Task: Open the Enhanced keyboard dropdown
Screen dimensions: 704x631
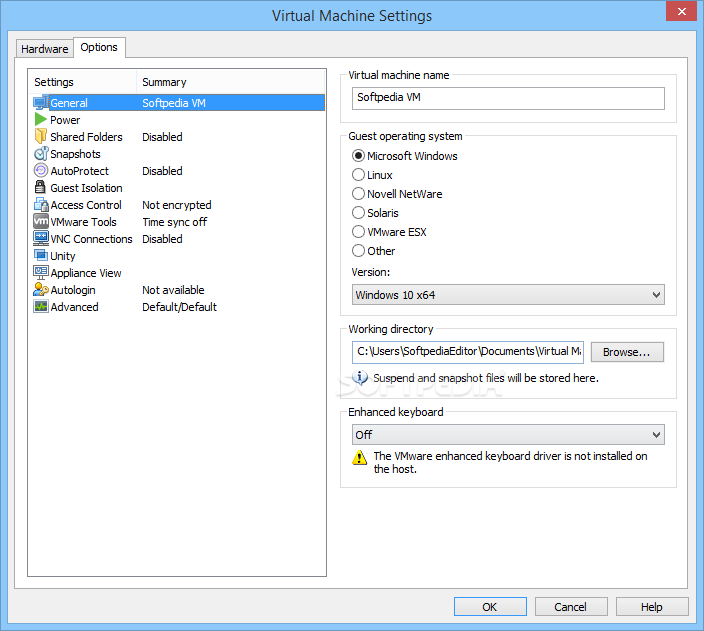Action: (508, 435)
